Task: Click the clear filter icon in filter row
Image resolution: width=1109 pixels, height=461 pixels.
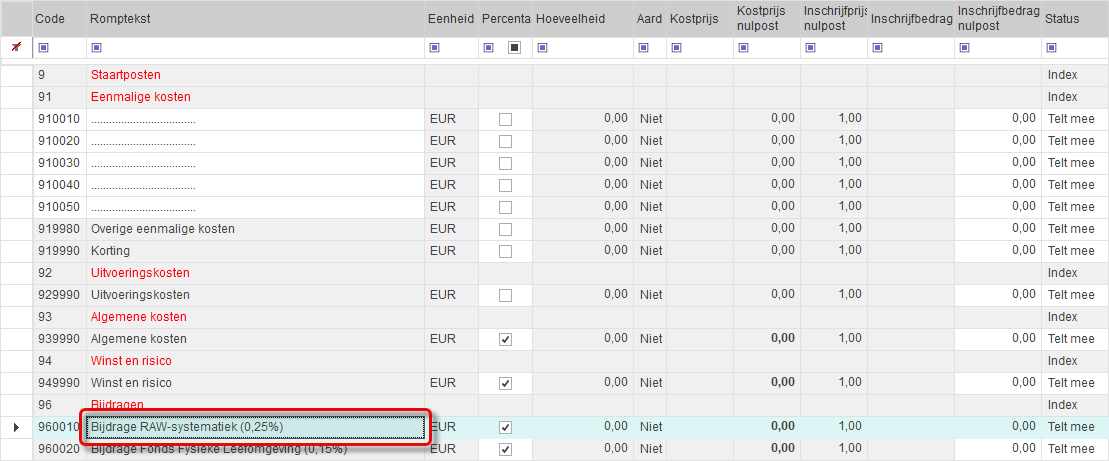Action: point(15,47)
